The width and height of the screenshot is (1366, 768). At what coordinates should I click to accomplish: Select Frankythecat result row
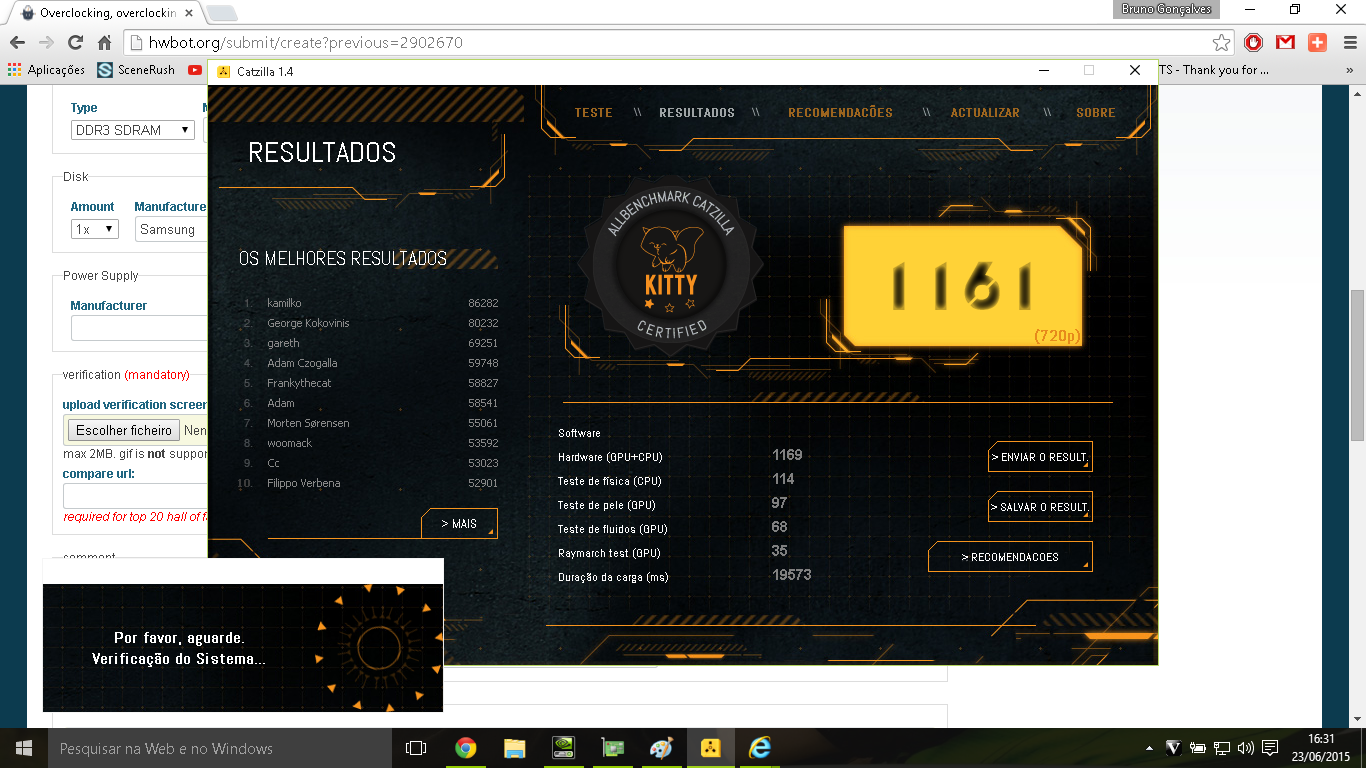[x=369, y=383]
